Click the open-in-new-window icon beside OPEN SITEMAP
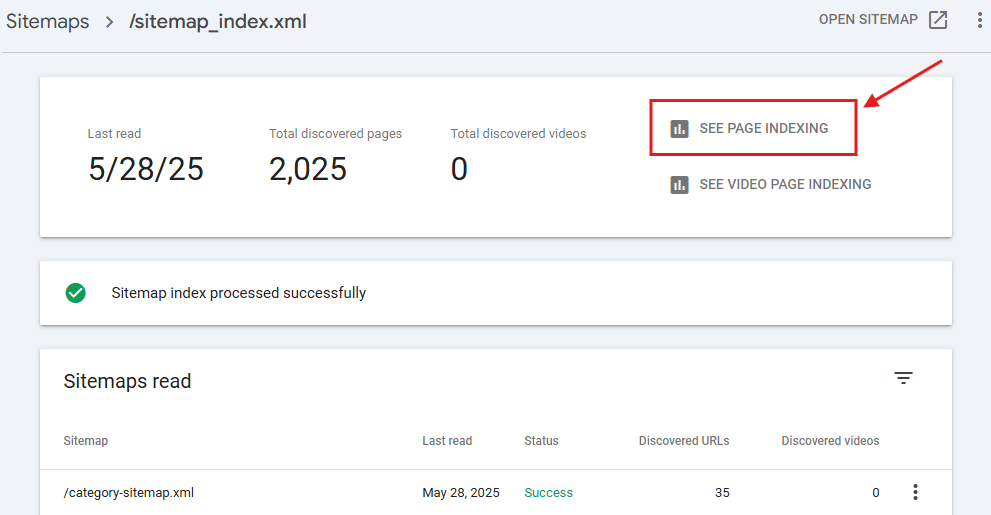 [x=937, y=20]
